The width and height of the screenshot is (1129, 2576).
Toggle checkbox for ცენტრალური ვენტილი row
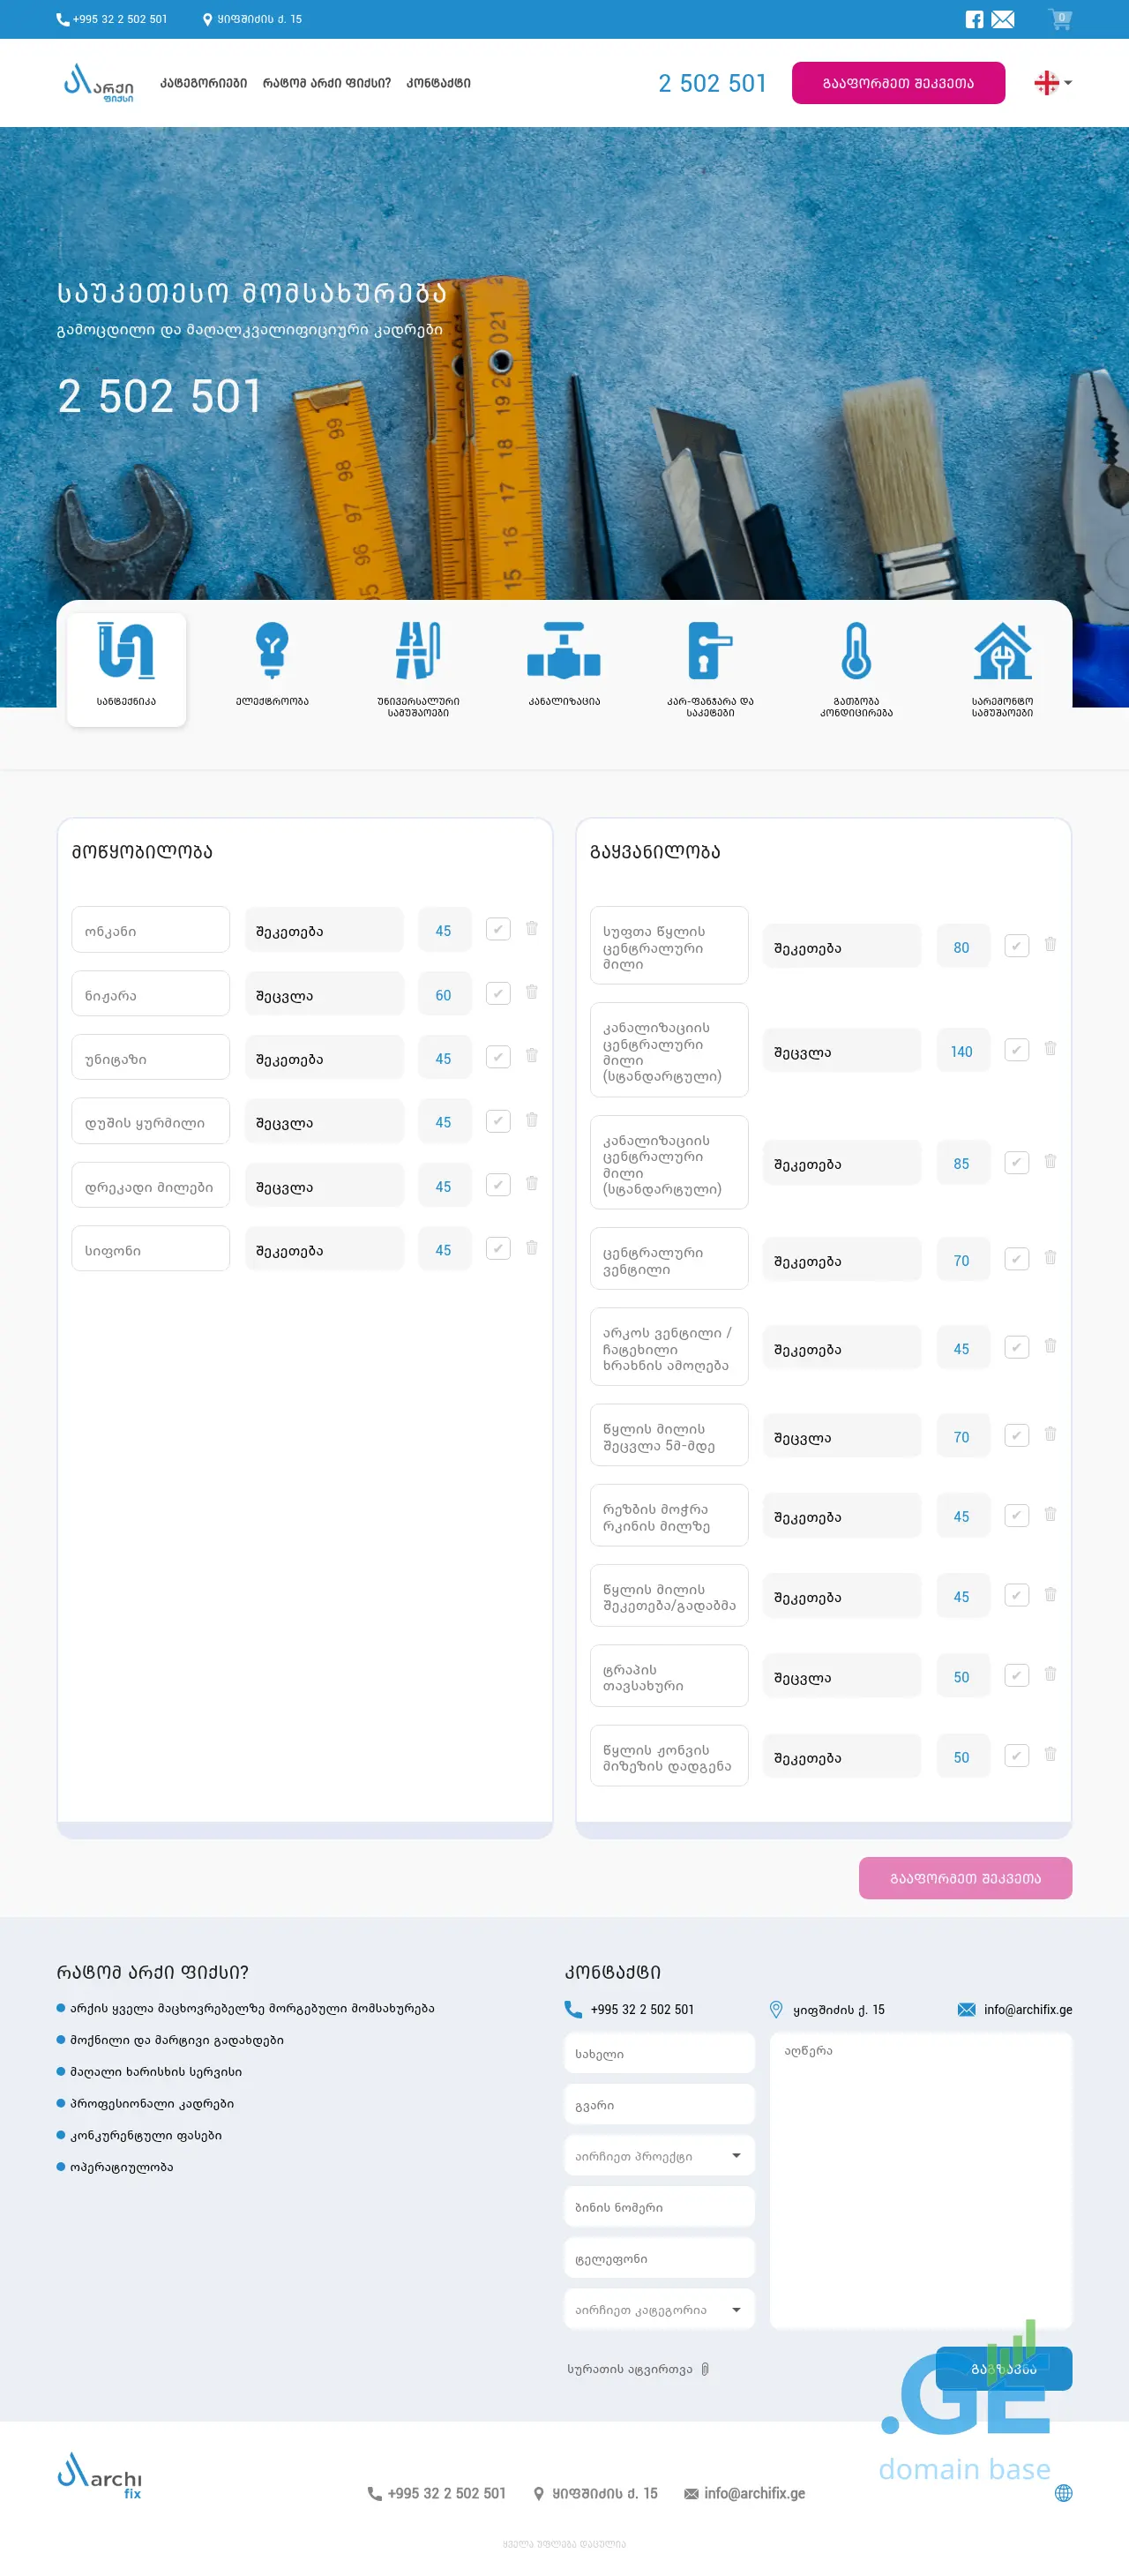1016,1259
